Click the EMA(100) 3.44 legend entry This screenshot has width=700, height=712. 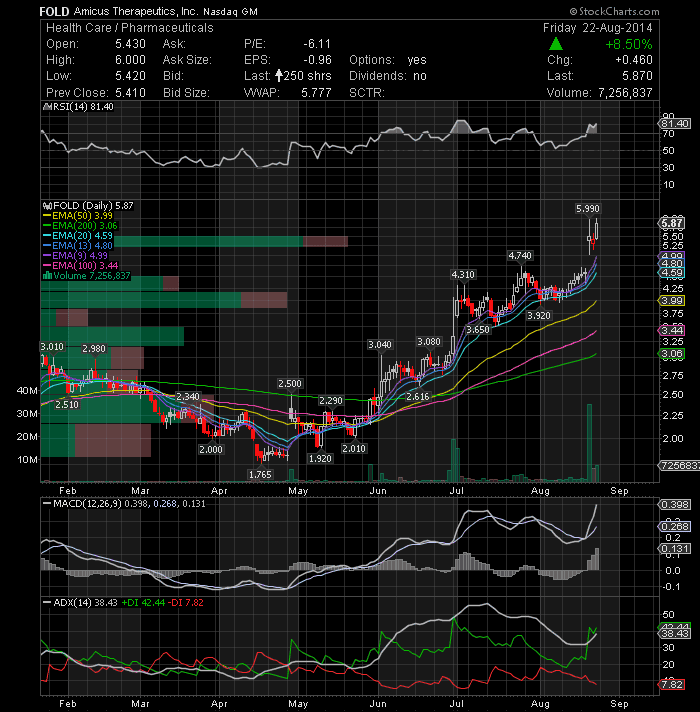click(x=80, y=266)
